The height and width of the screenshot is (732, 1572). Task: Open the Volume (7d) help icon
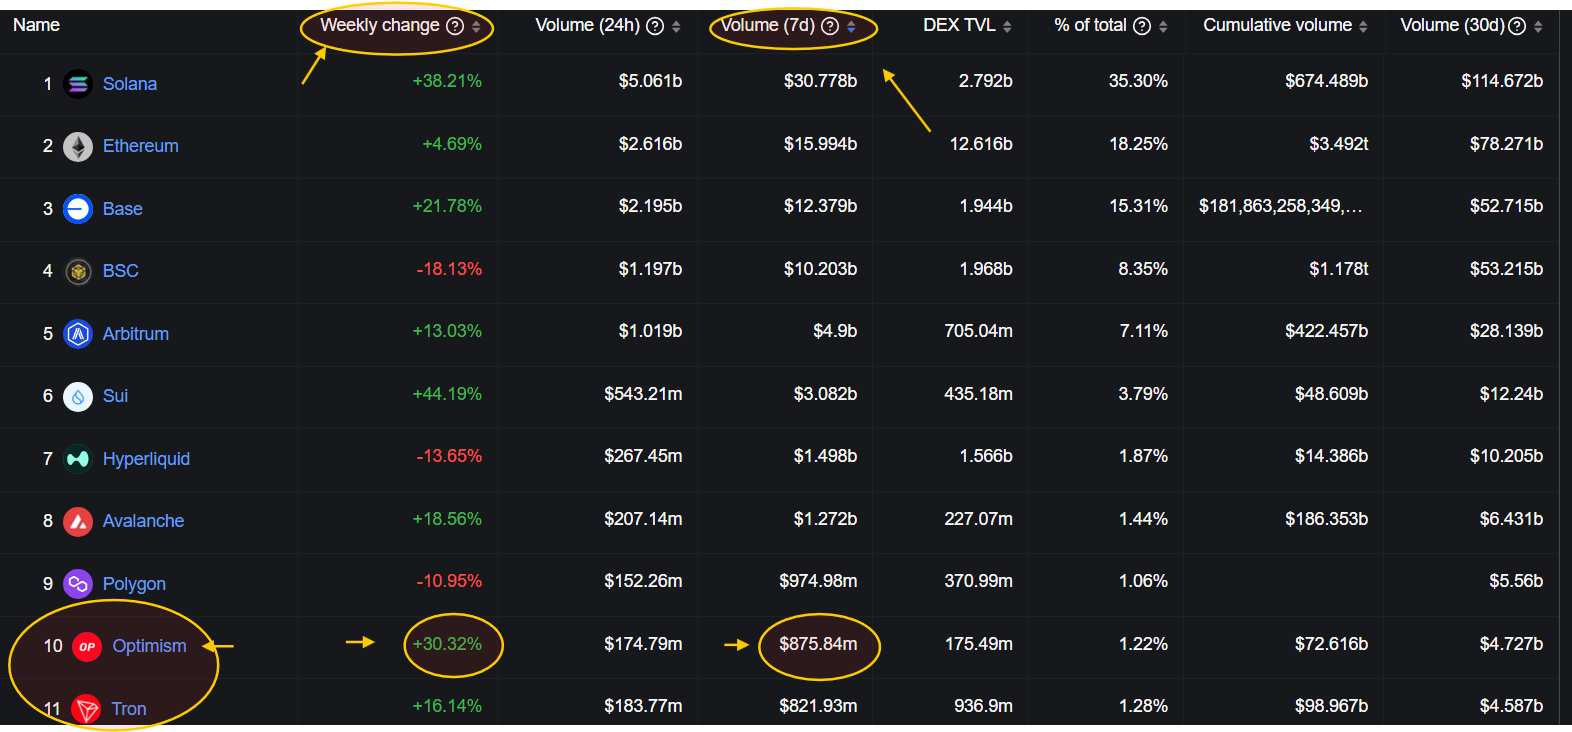point(830,26)
